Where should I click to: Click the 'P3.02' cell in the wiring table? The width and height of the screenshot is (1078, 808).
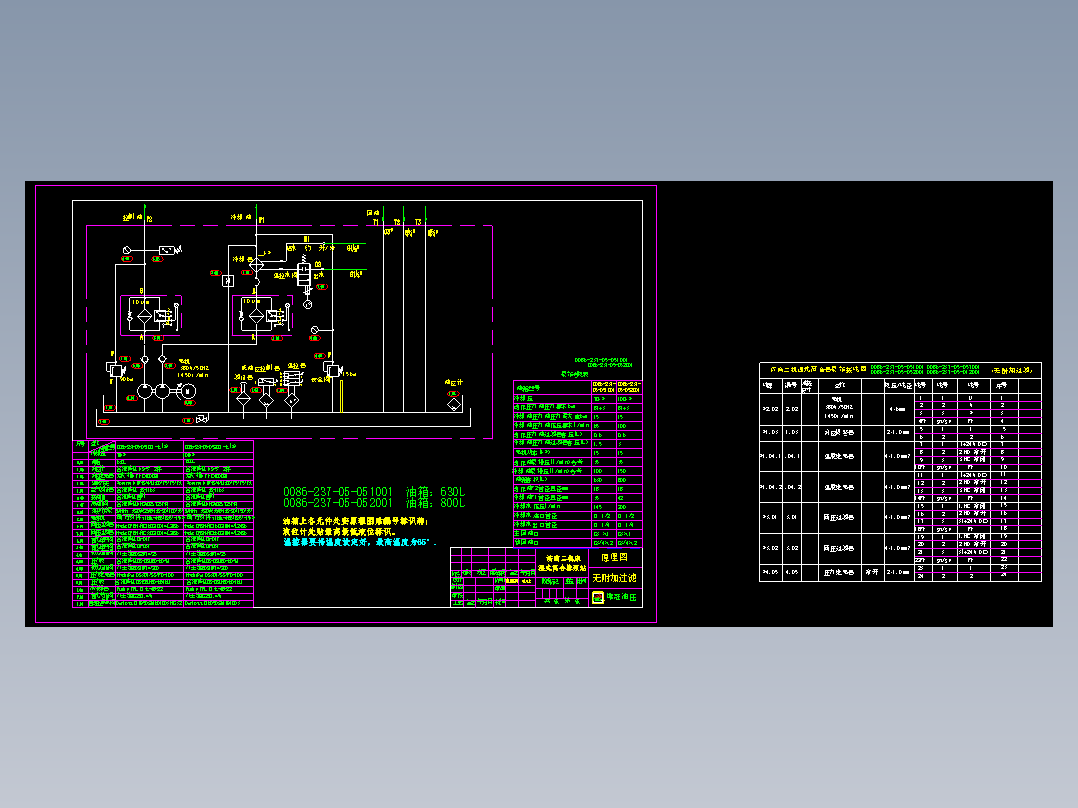(x=770, y=549)
